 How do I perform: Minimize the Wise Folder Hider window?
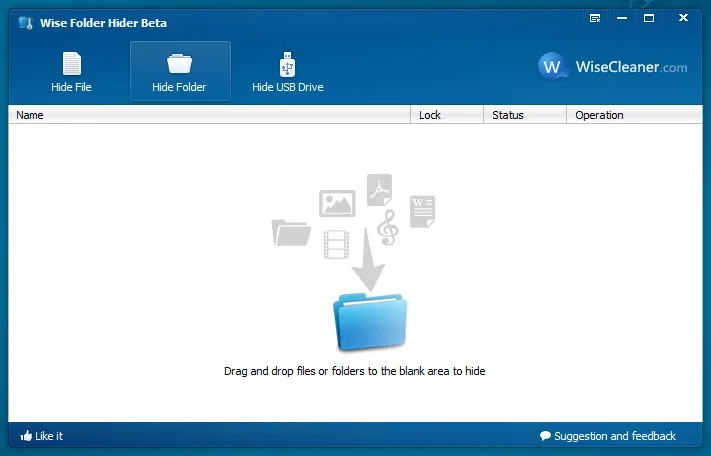[x=622, y=18]
